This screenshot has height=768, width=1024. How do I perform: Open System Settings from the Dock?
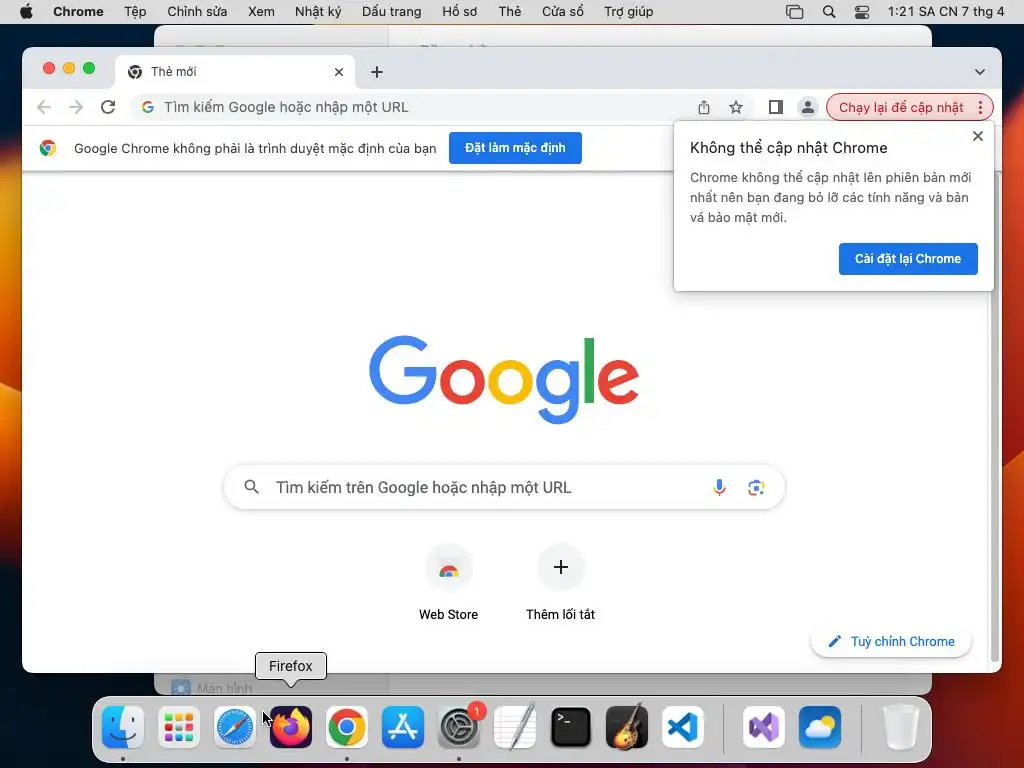[459, 727]
